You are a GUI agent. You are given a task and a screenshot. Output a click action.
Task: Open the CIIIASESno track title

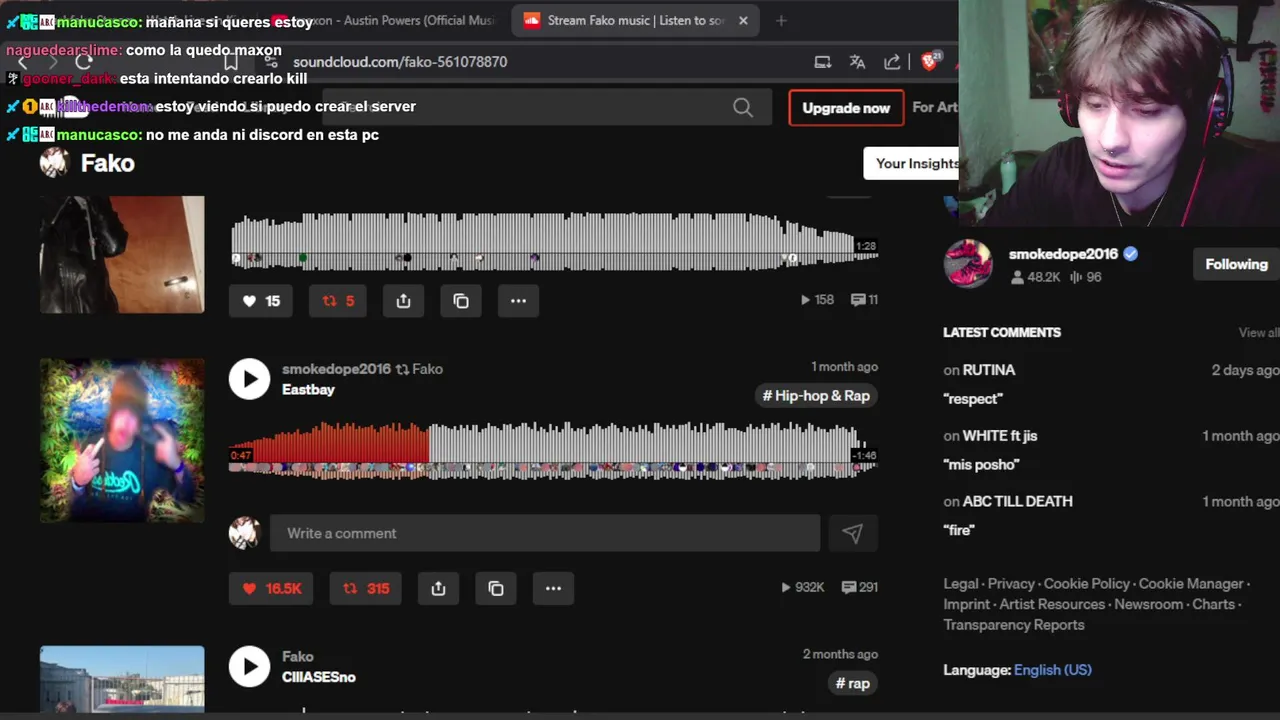[319, 677]
